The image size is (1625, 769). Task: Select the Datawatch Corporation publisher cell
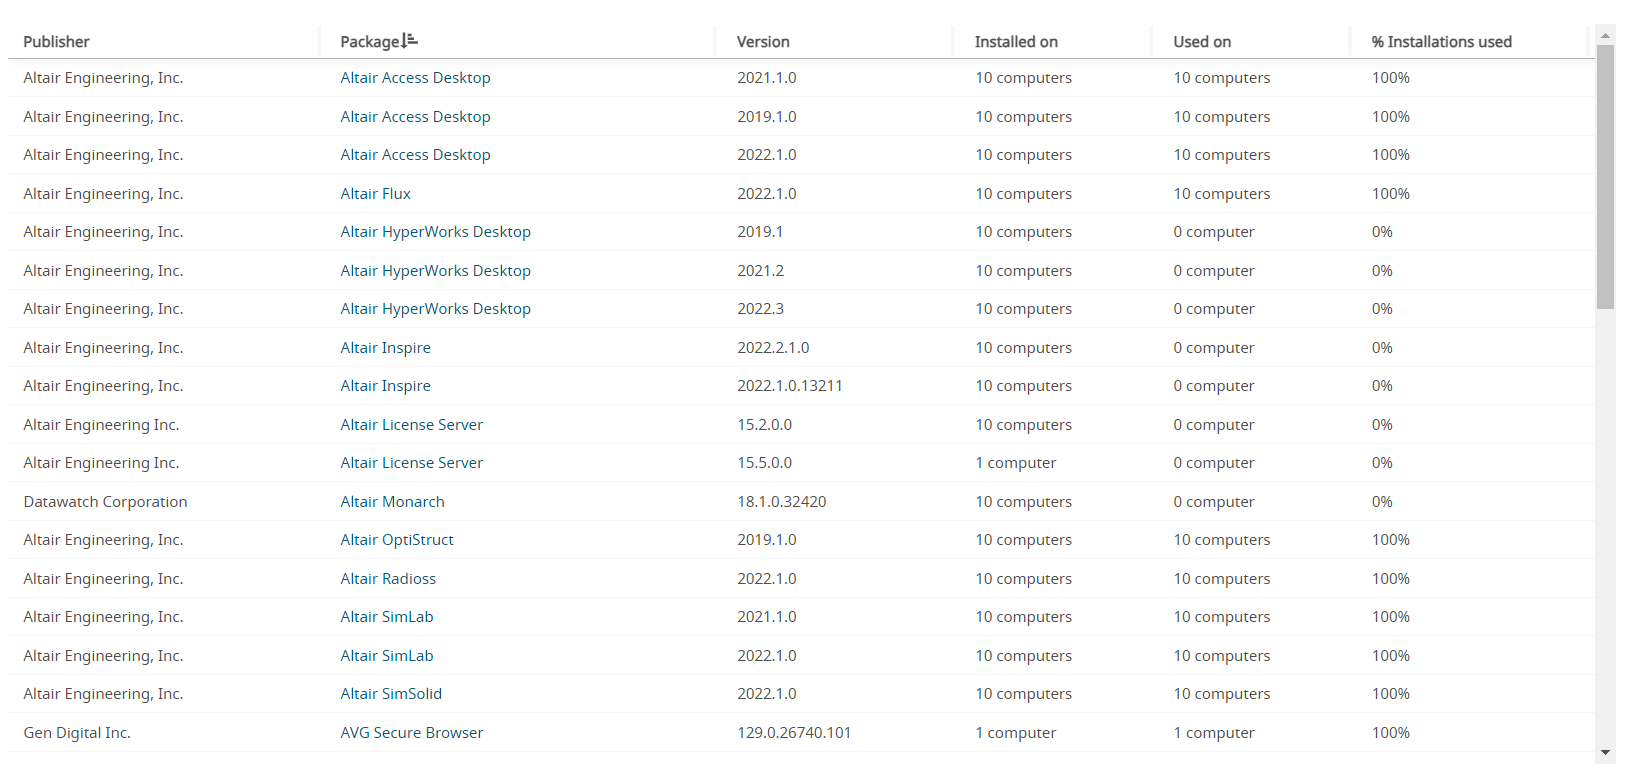[x=105, y=502]
